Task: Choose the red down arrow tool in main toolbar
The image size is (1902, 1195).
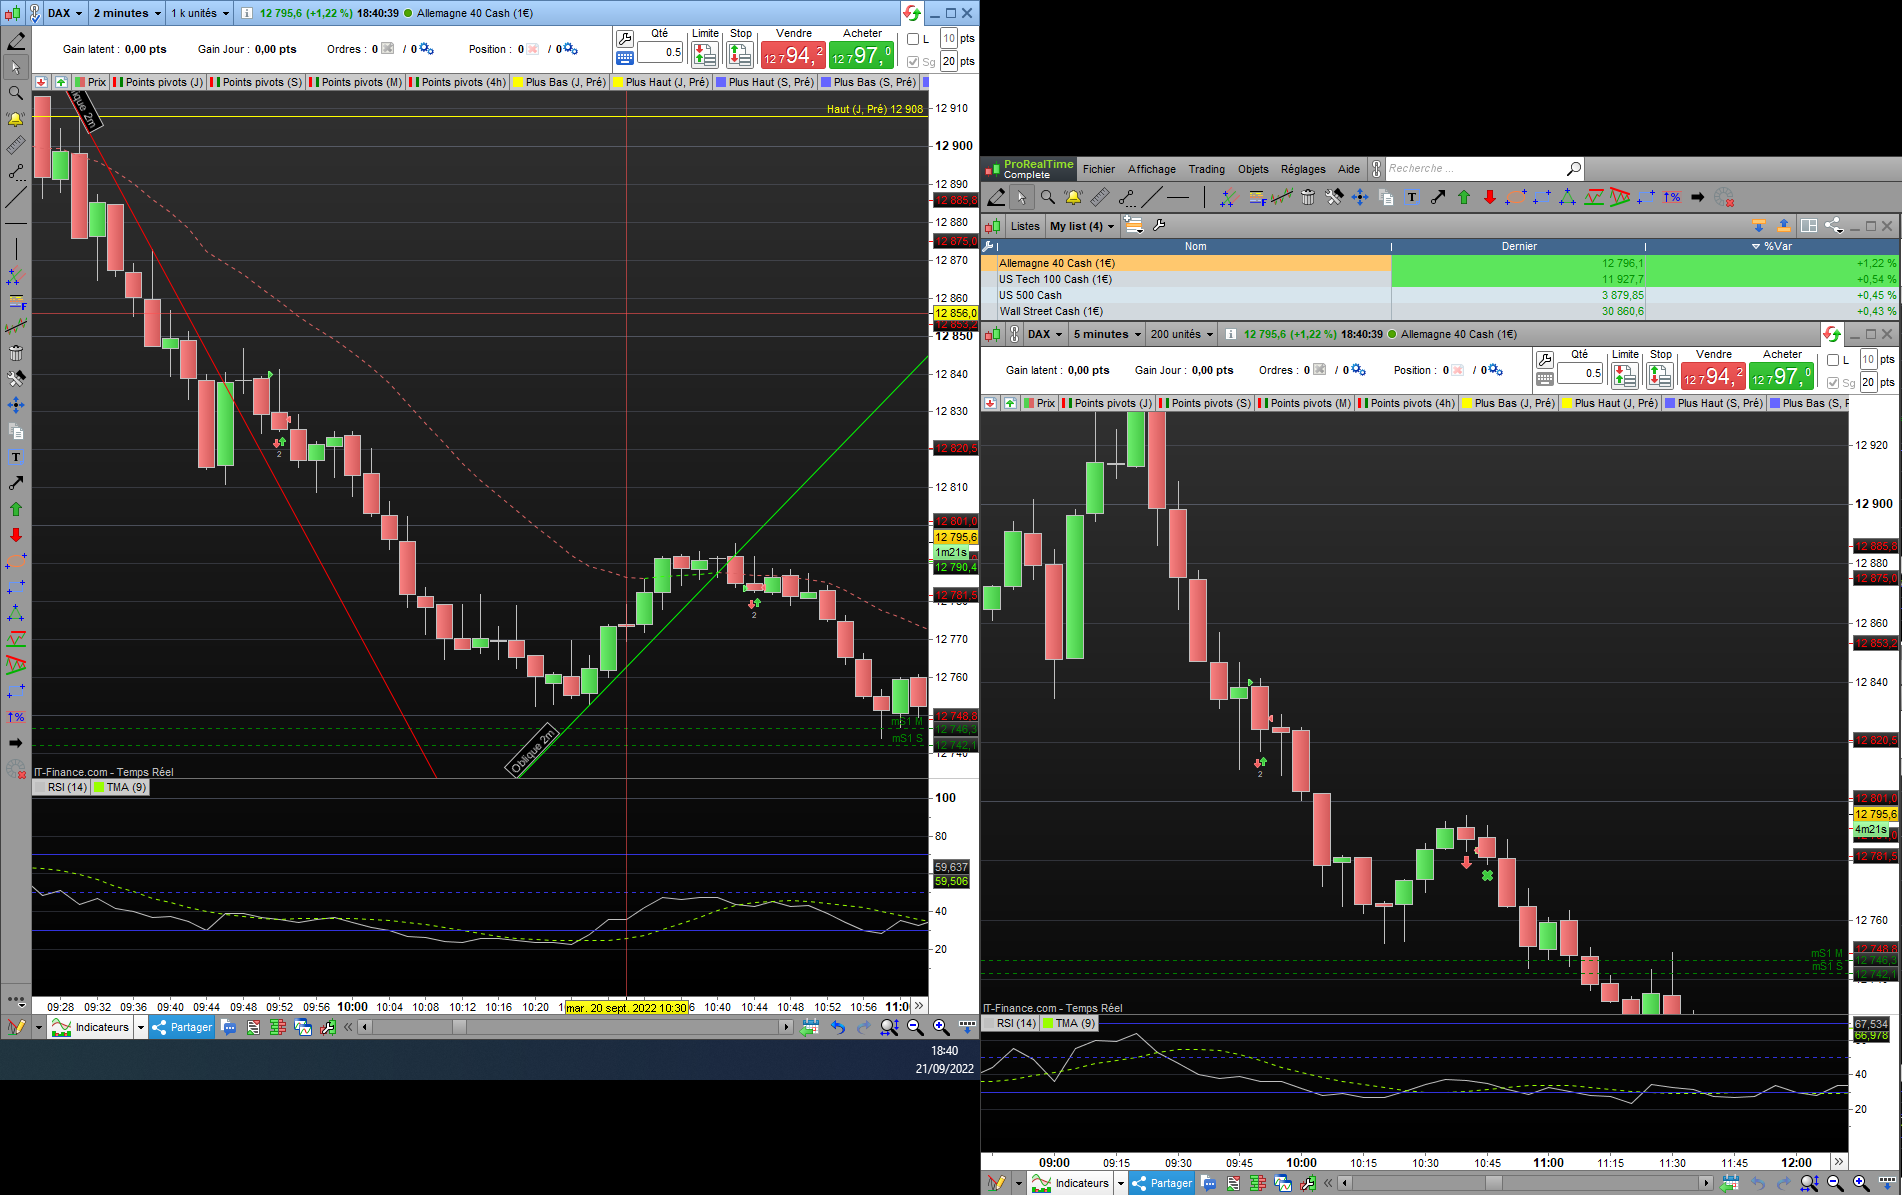Action: (1490, 197)
